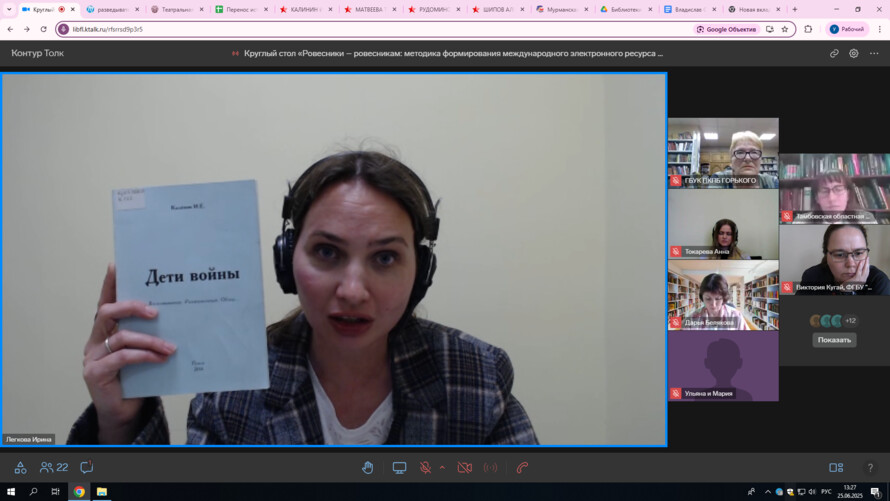890x501 pixels.
Task: Expand microphone options arrow
Action: 442,467
